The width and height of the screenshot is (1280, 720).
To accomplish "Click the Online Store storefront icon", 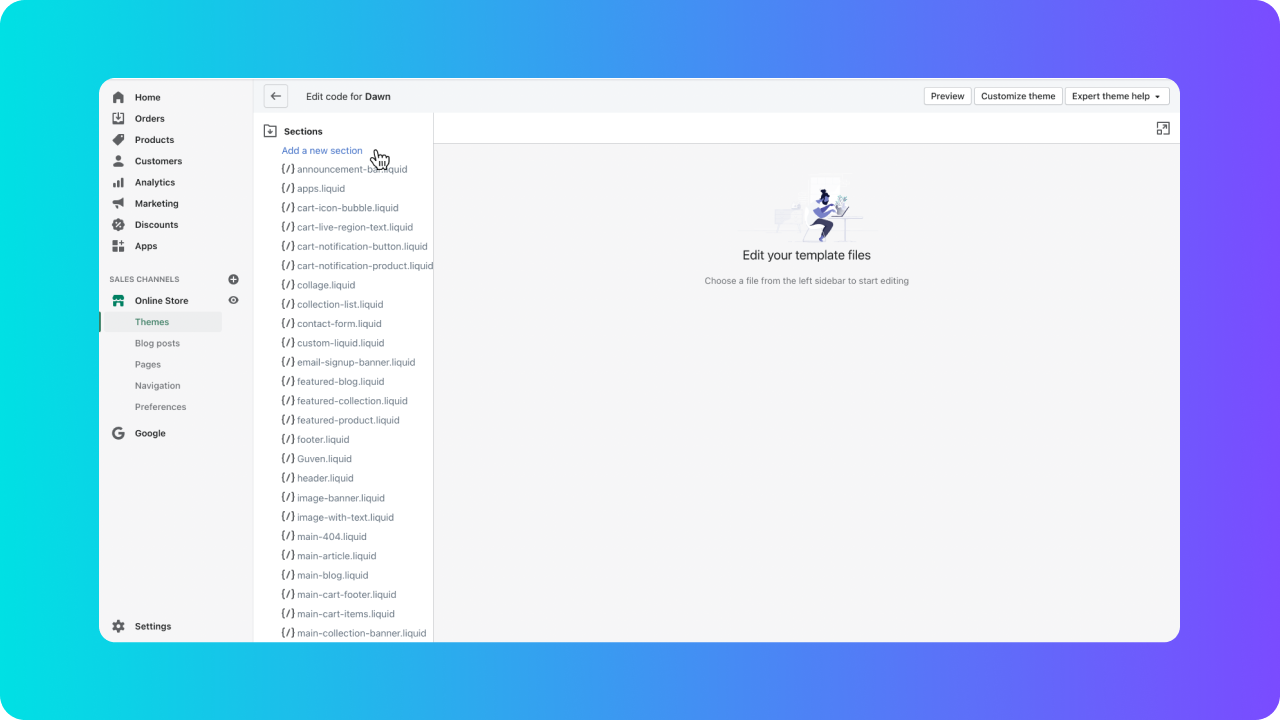I will point(118,301).
